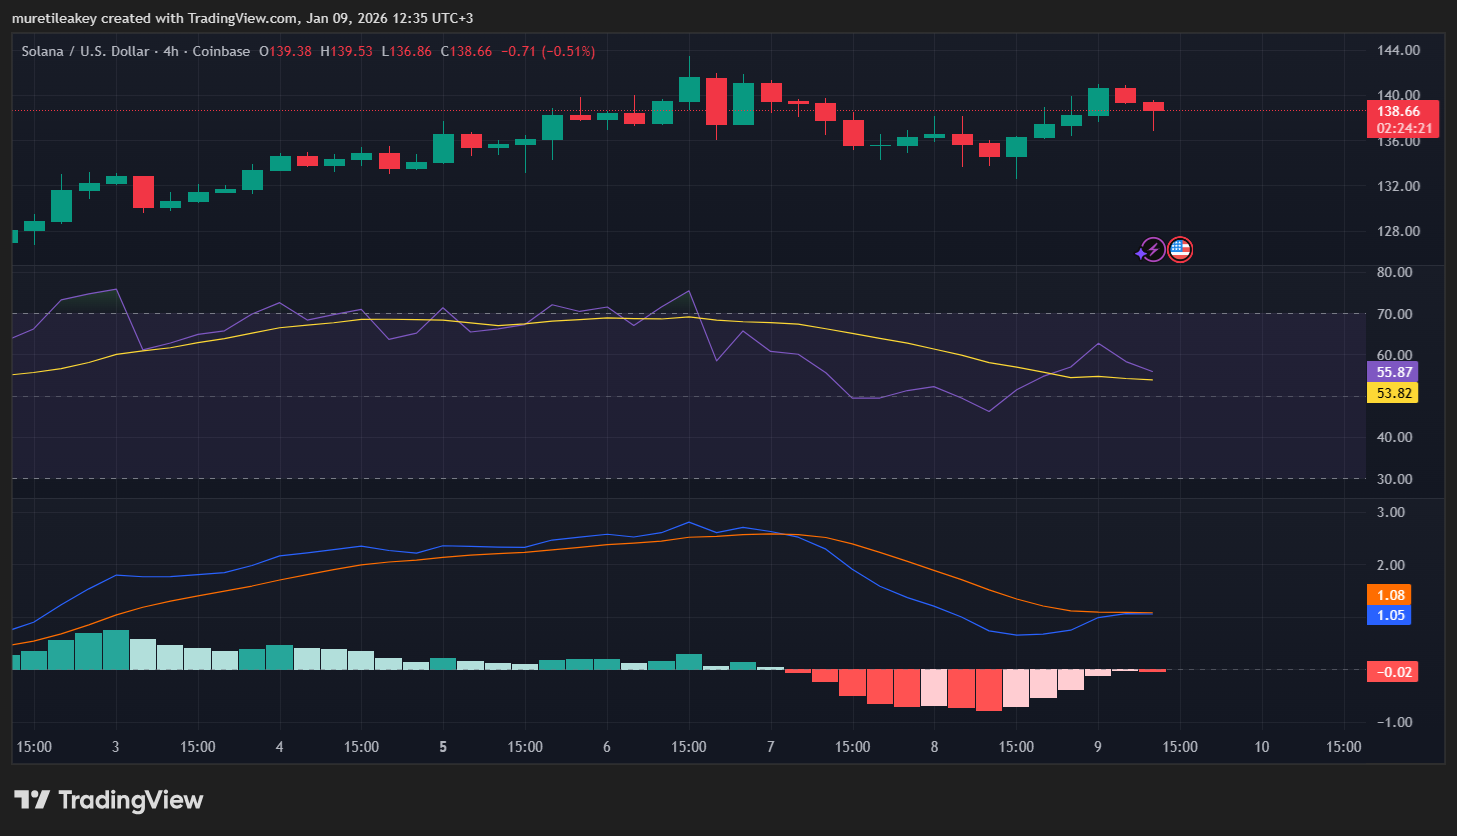This screenshot has width=1457, height=836.
Task: Click the US flag economic event icon
Action: pyautogui.click(x=1180, y=250)
